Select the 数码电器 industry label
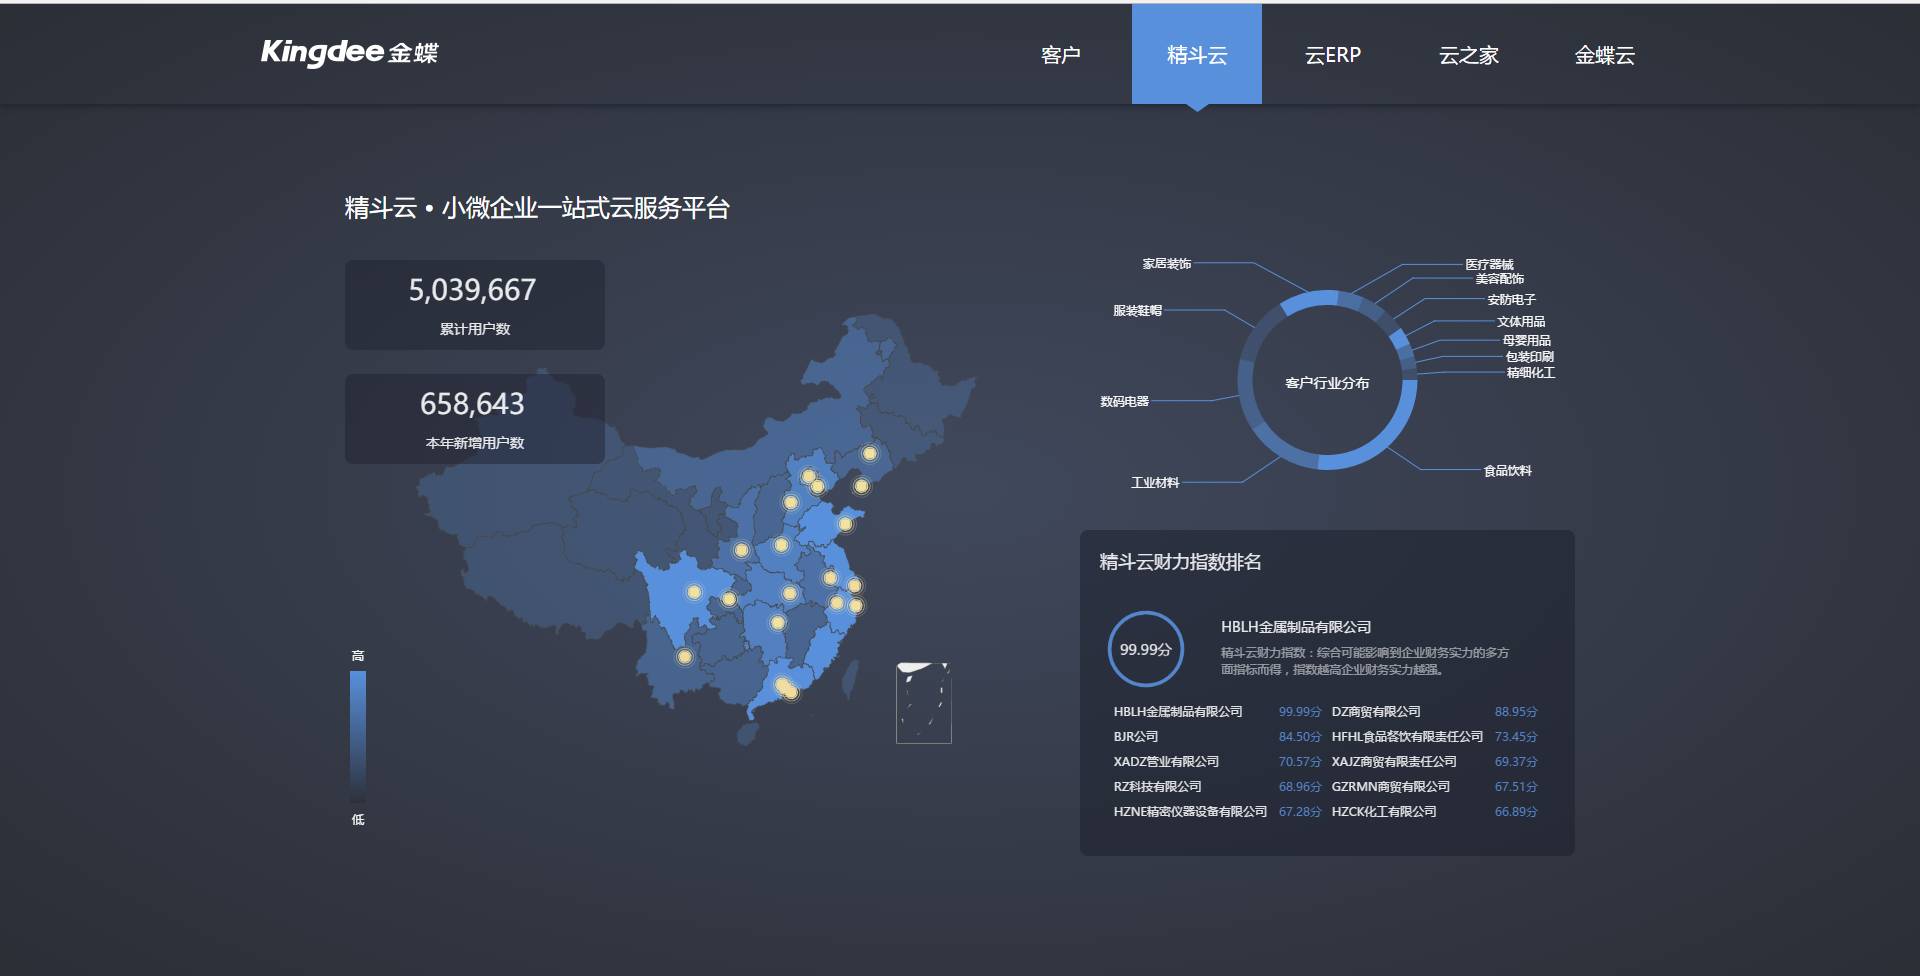 click(1125, 402)
